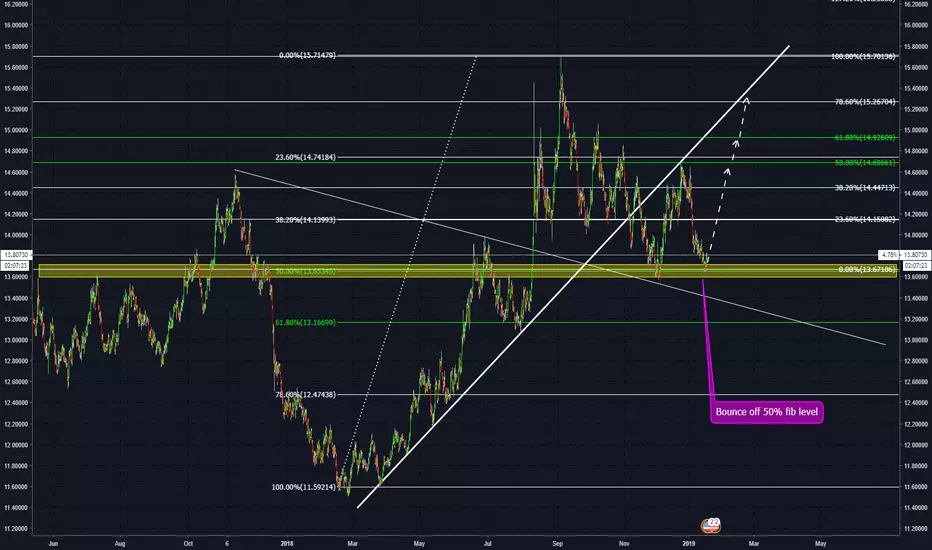
Task: Click '2019' on the time axis
Action: (x=689, y=543)
